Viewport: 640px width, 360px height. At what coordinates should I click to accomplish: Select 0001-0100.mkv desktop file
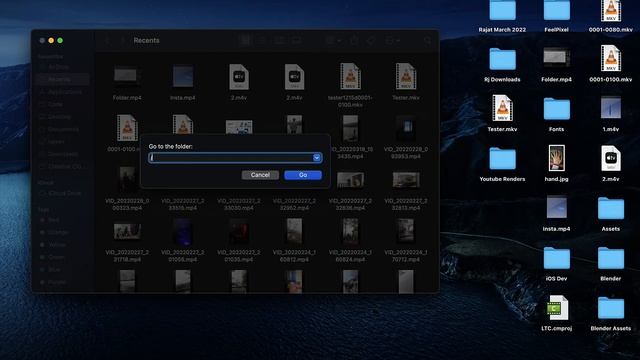611,64
